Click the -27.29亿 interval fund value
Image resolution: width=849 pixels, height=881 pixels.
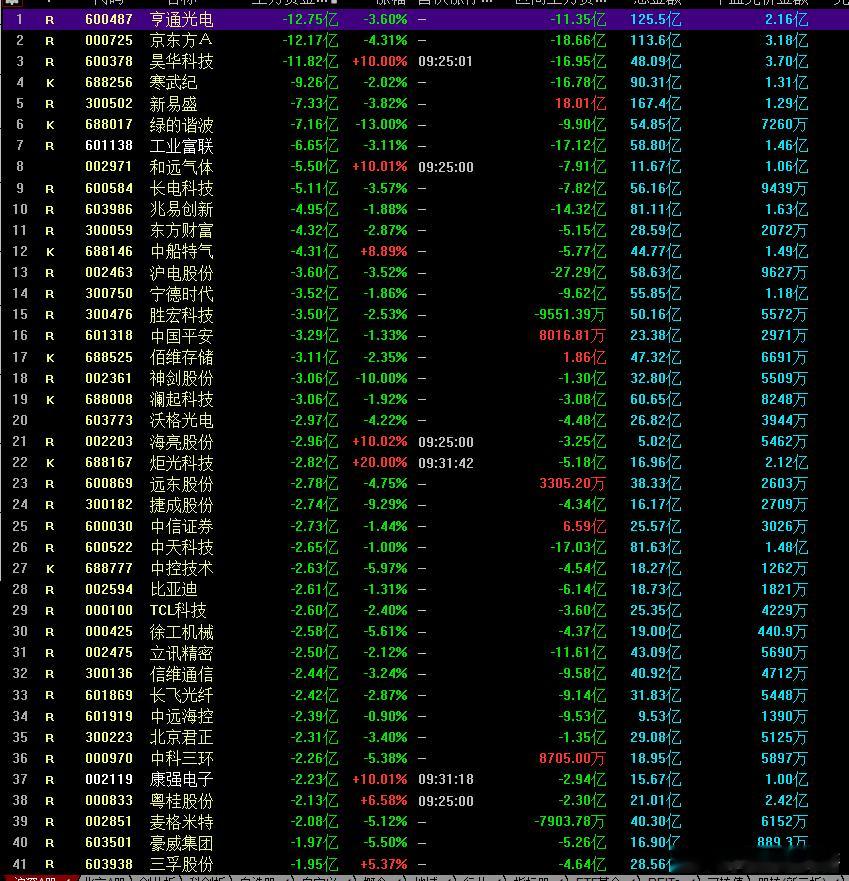click(578, 273)
